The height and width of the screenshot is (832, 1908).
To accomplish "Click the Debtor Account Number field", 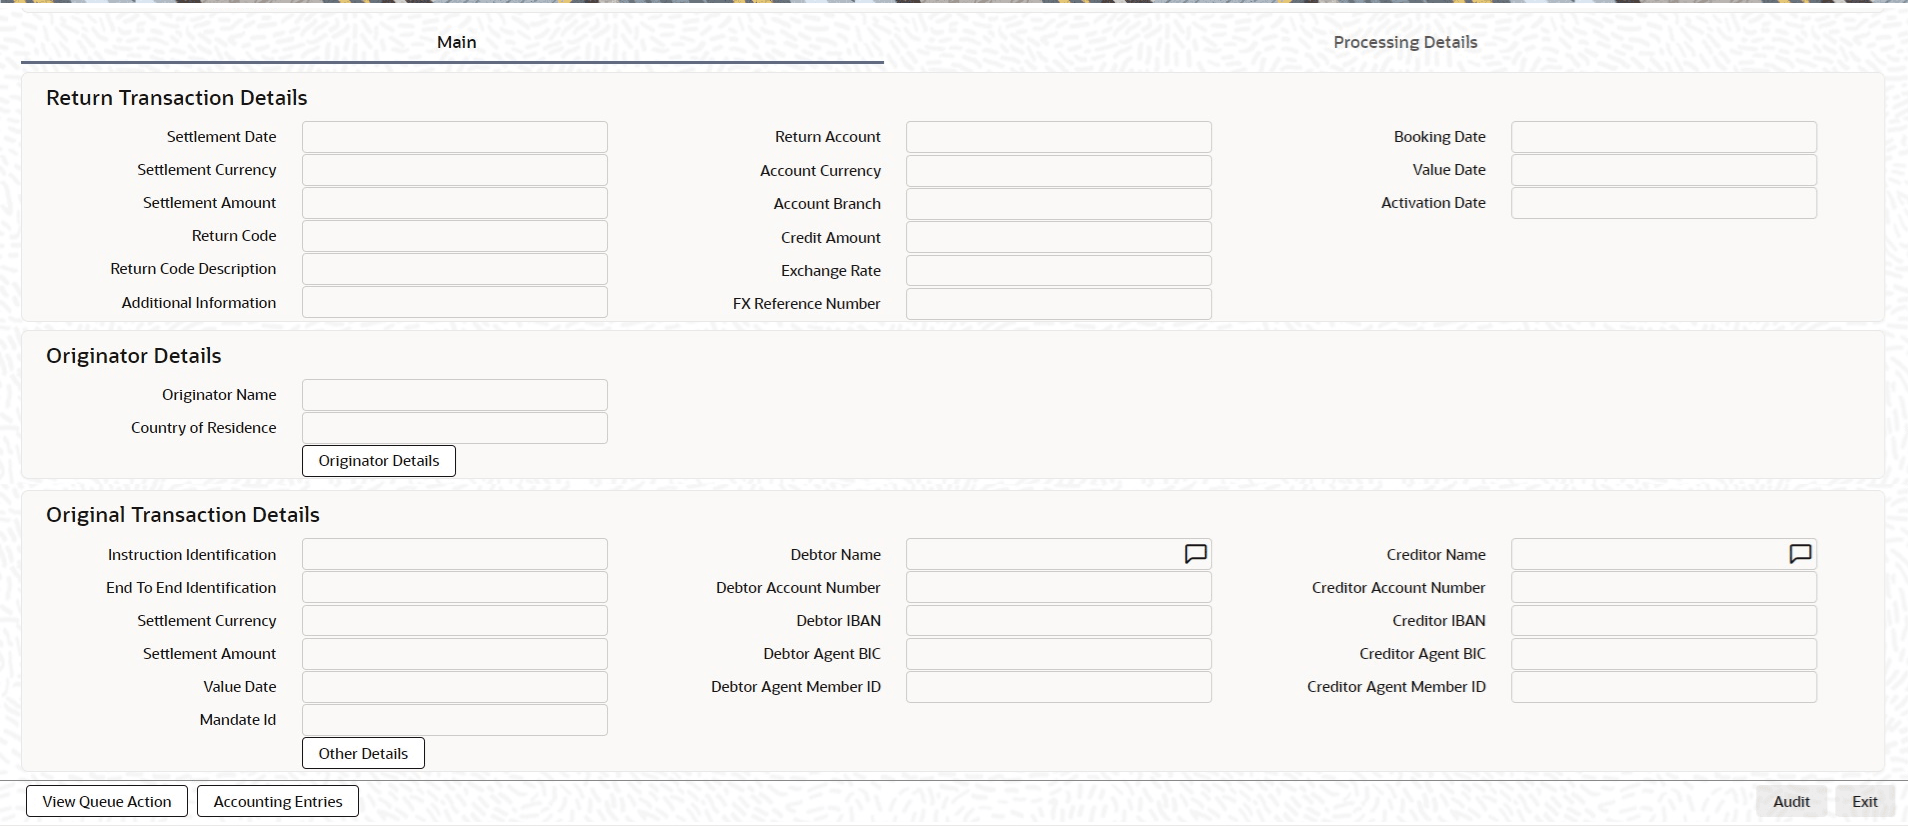I will pyautogui.click(x=1059, y=587).
